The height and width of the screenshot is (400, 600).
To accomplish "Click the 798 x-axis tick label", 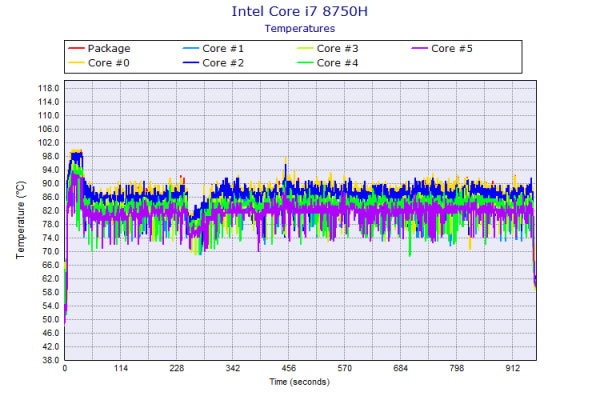I will pyautogui.click(x=457, y=368).
